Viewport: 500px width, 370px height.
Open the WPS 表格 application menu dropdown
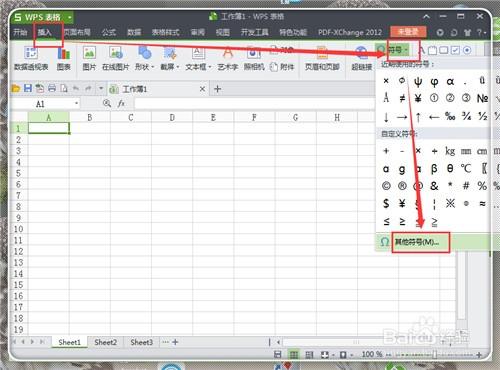click(x=70, y=17)
